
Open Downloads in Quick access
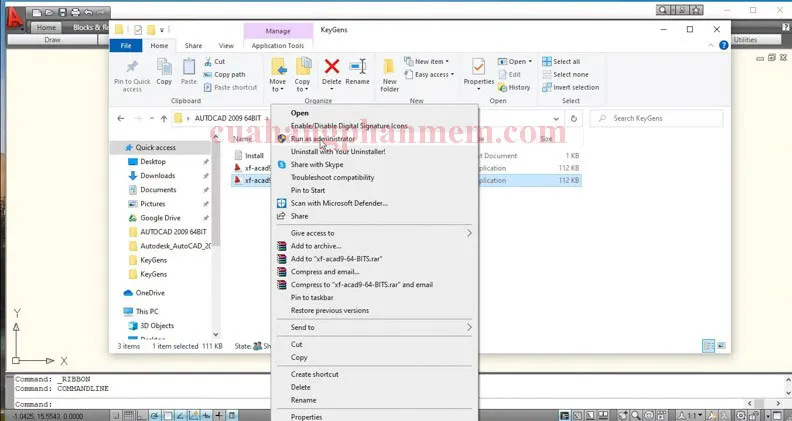tap(158, 175)
